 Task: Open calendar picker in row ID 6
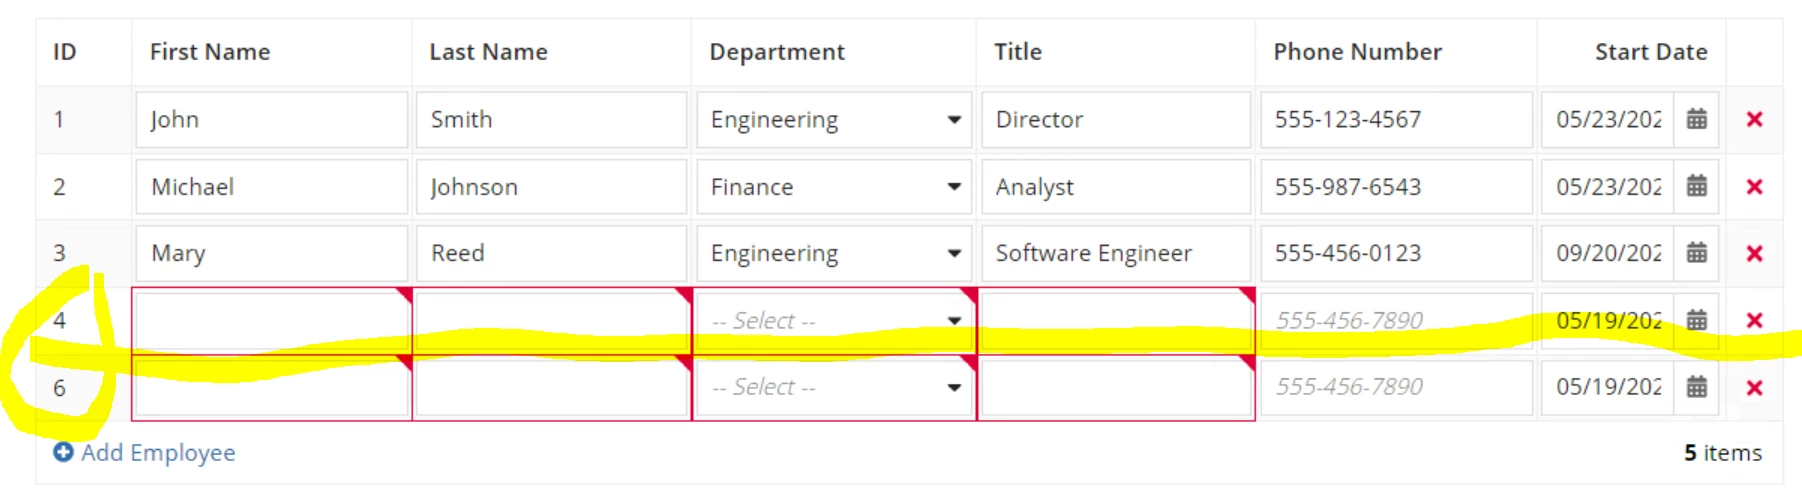click(x=1696, y=386)
